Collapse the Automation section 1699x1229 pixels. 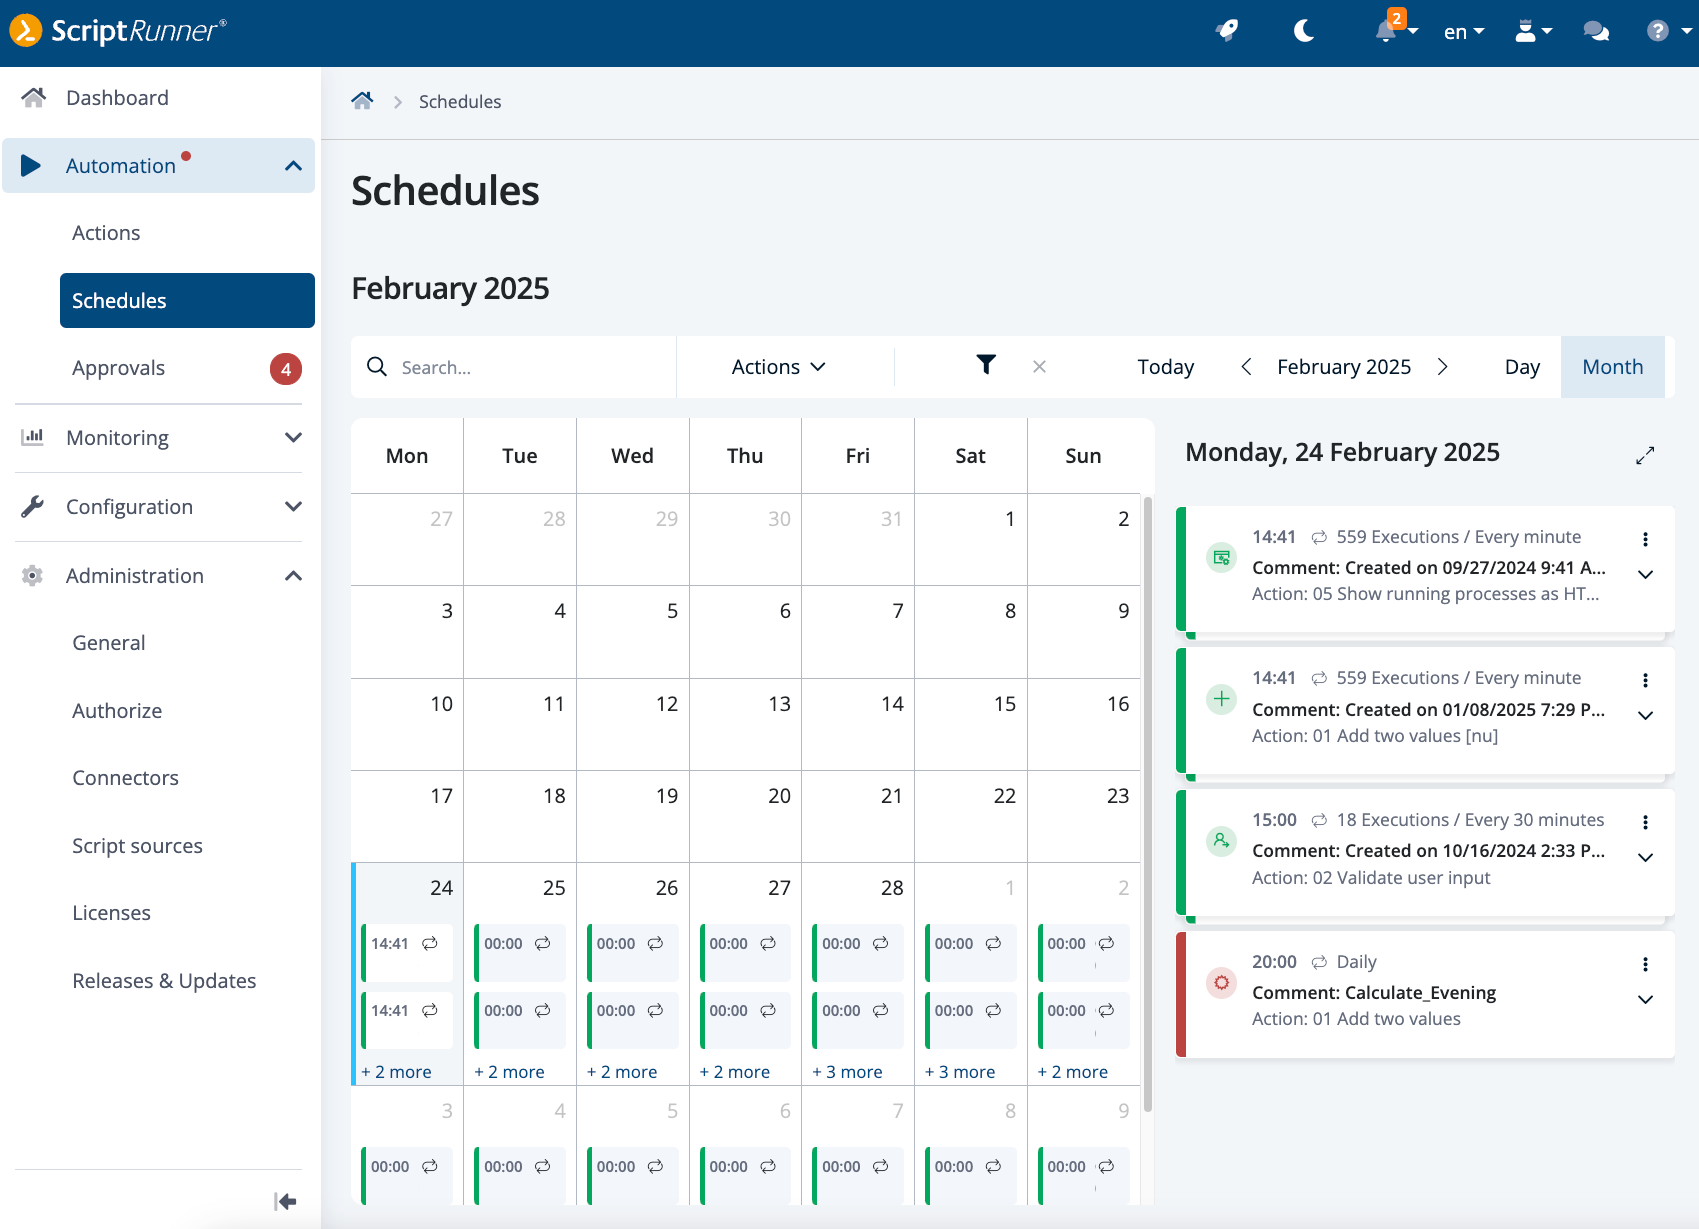293,166
